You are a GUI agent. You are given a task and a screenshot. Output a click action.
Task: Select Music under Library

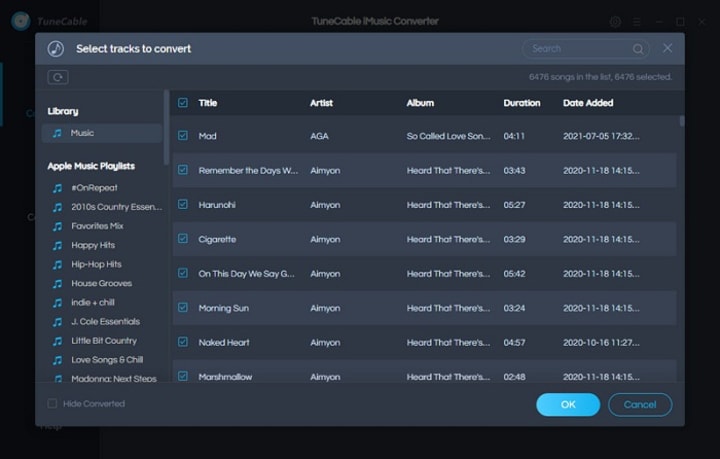coord(101,133)
